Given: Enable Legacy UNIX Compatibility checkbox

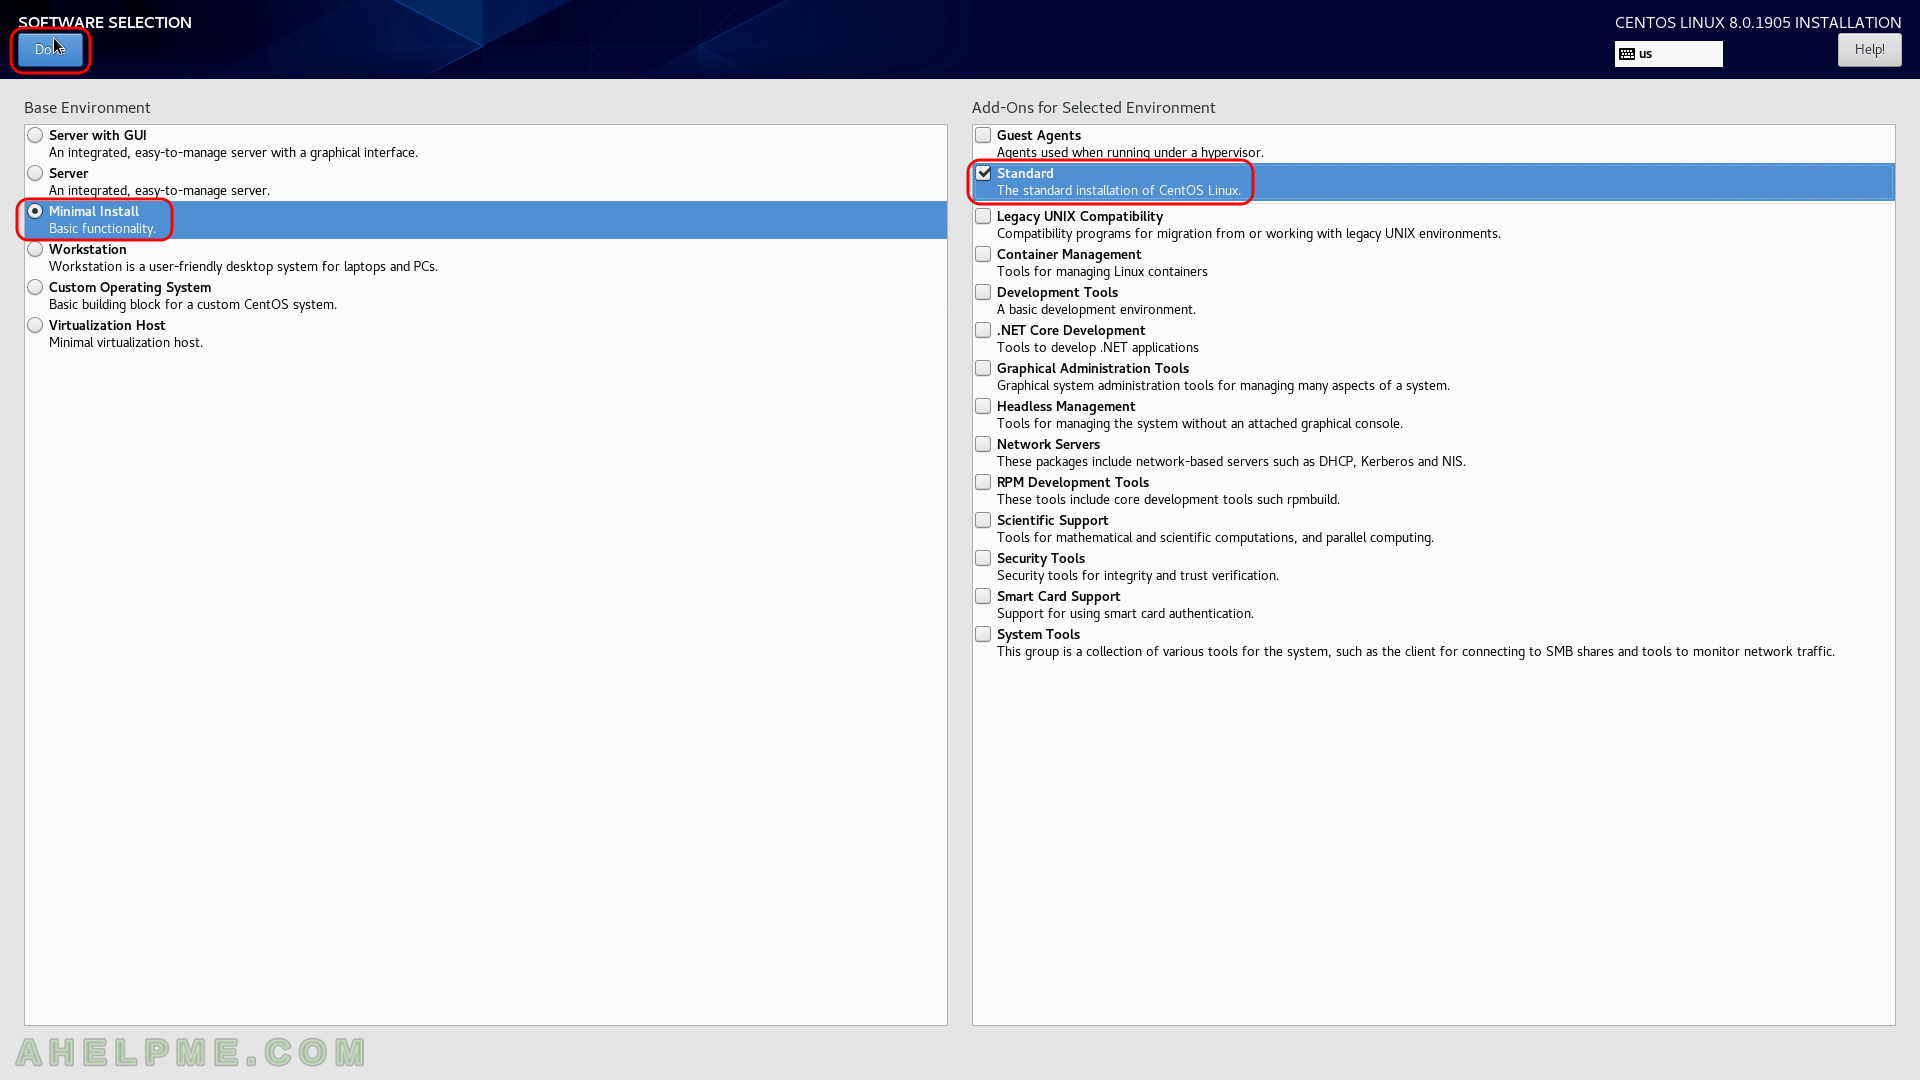Looking at the screenshot, I should (x=983, y=216).
